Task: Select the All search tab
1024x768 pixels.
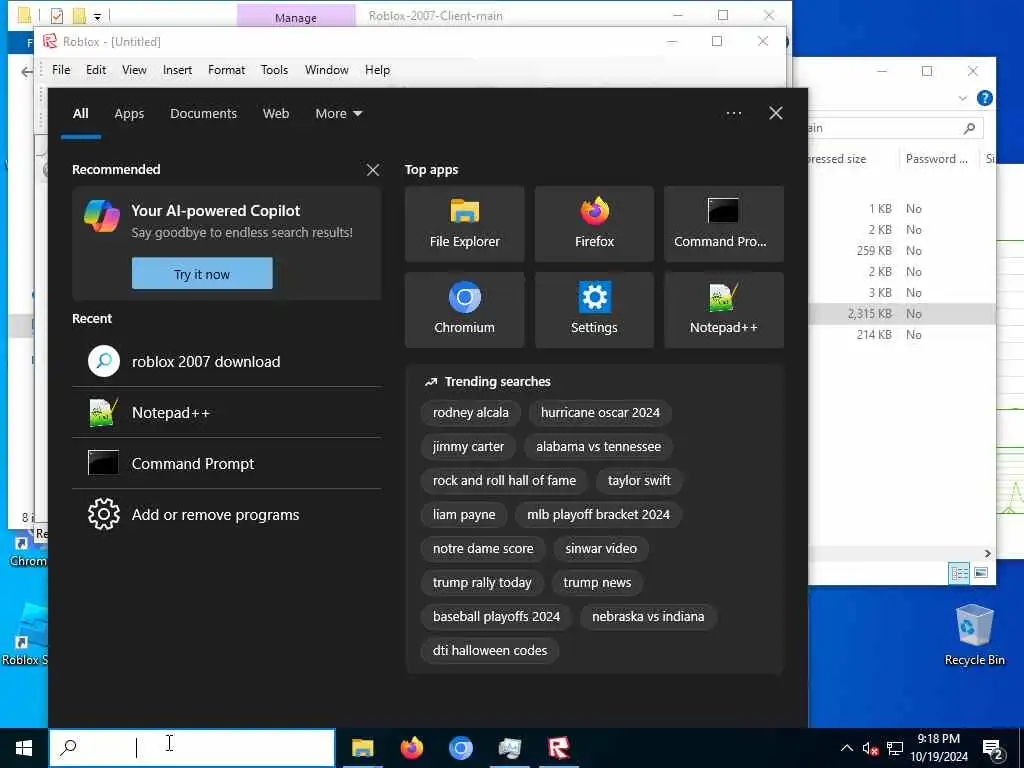Action: [x=80, y=114]
